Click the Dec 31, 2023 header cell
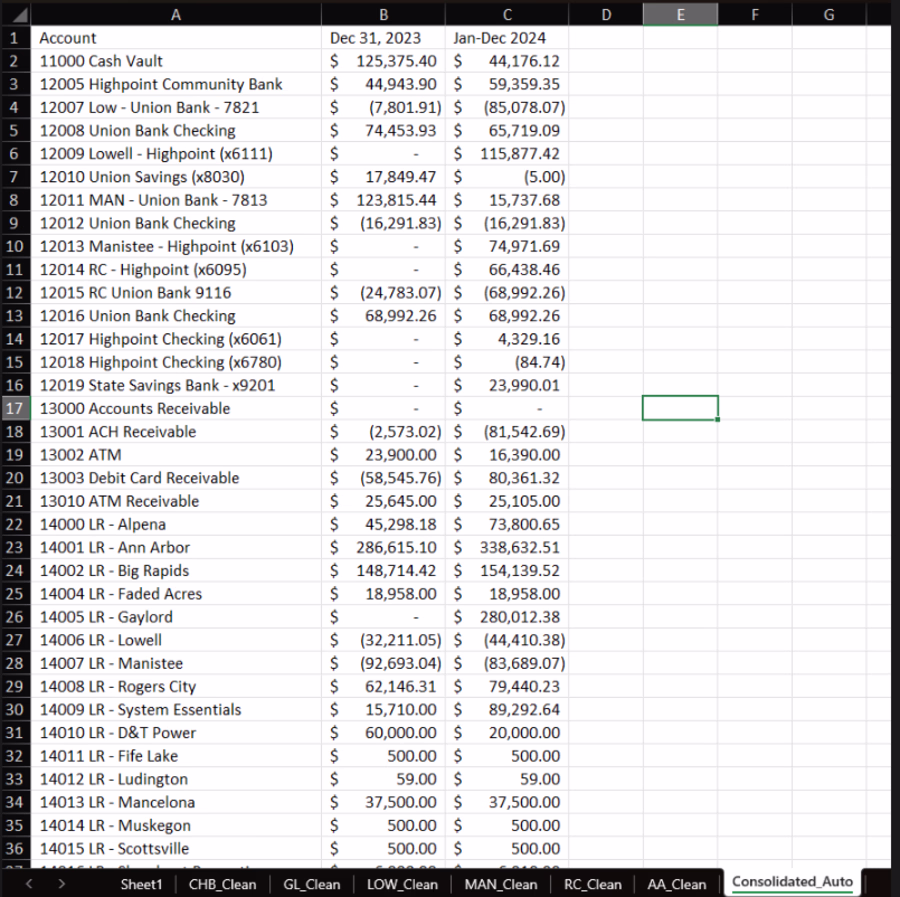 pos(383,38)
